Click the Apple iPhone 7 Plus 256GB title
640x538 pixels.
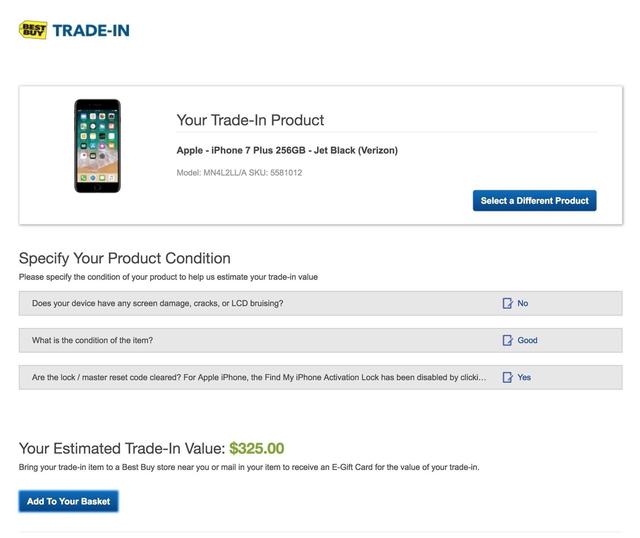coord(287,151)
